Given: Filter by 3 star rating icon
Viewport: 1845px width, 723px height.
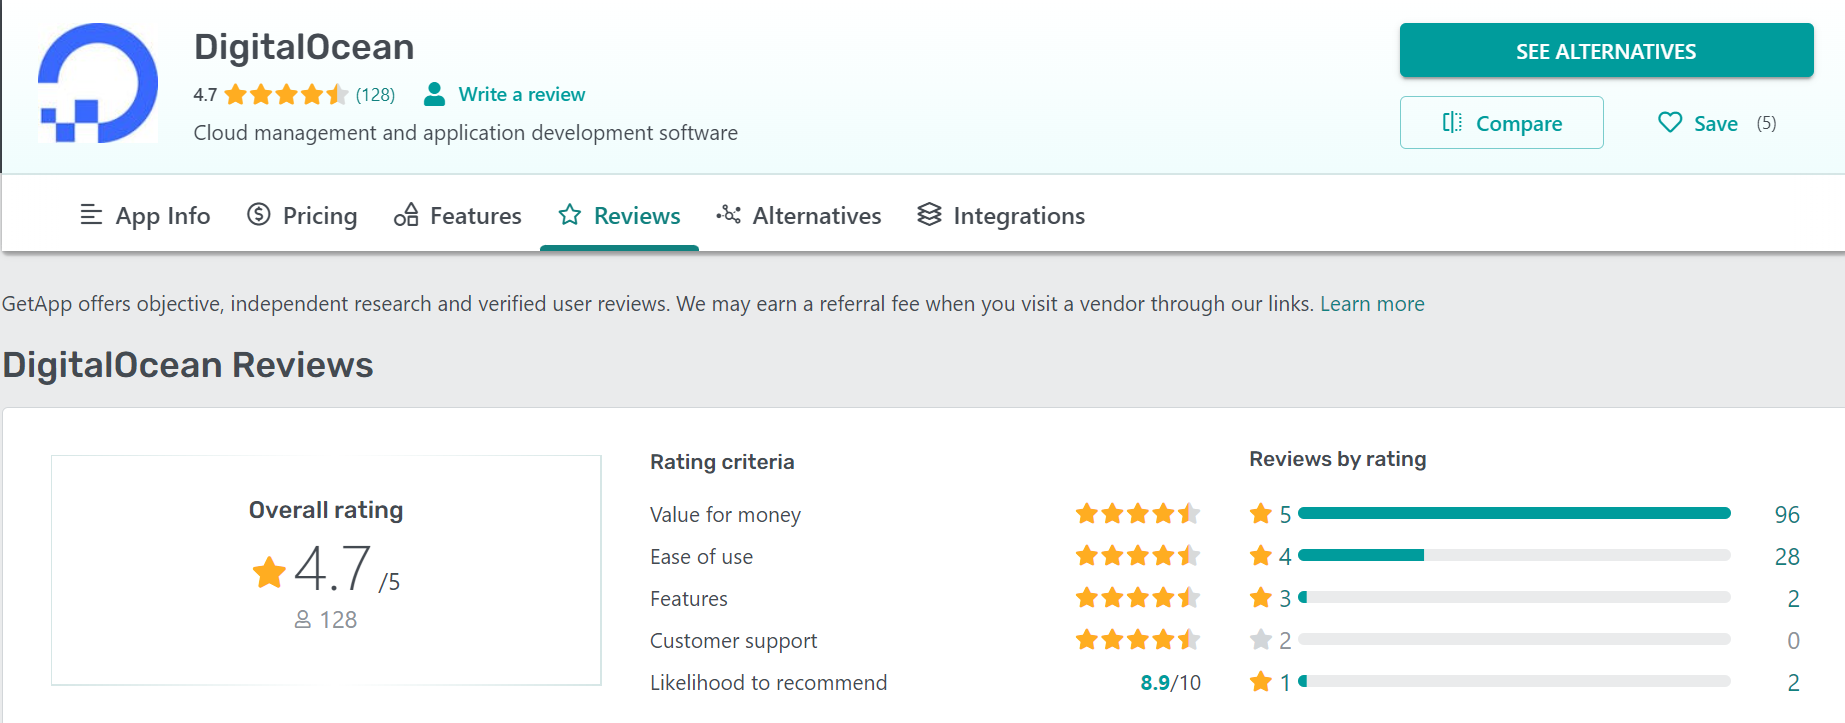Looking at the screenshot, I should (1261, 598).
